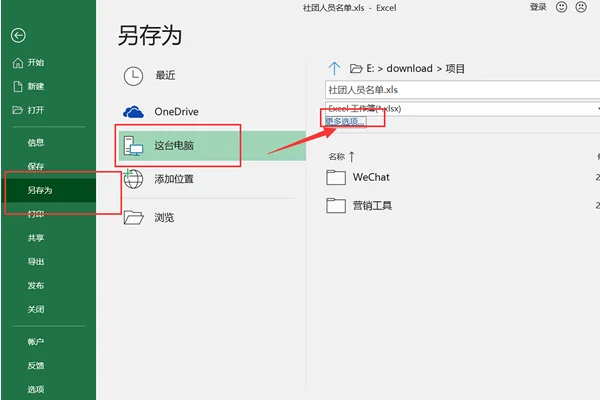This screenshot has height=400, width=600.
Task: Choose 关闭 in the sidebar
Action: coord(36,309)
